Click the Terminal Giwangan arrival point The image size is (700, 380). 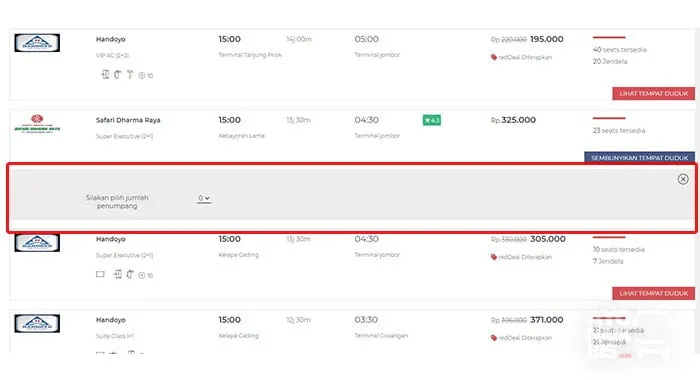pos(381,335)
